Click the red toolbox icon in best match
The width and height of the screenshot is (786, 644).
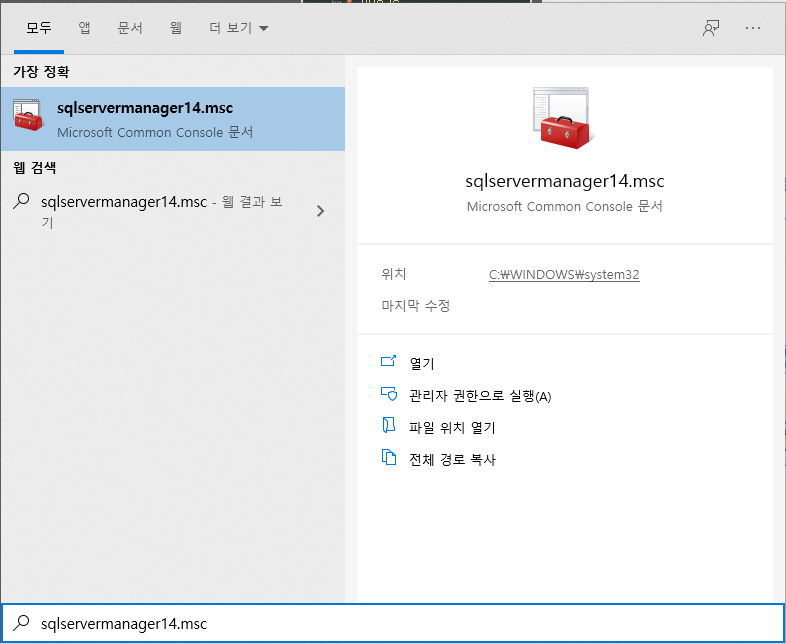click(28, 116)
